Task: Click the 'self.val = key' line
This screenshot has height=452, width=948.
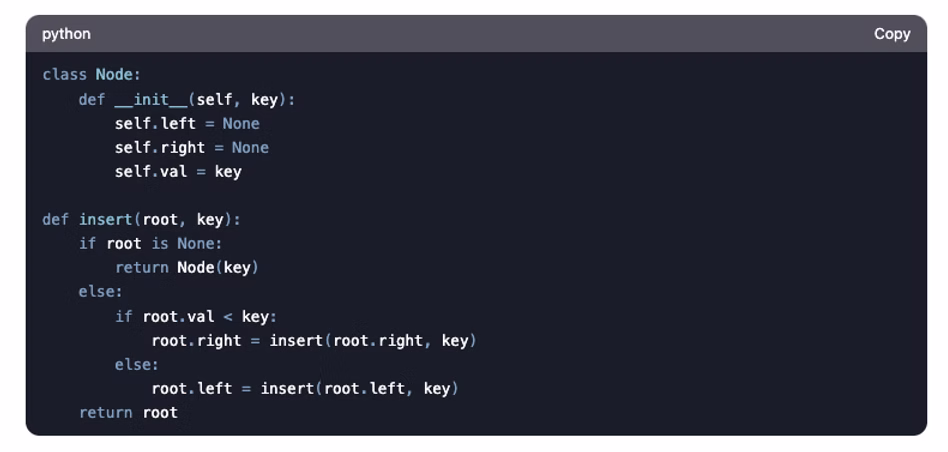Action: [178, 172]
